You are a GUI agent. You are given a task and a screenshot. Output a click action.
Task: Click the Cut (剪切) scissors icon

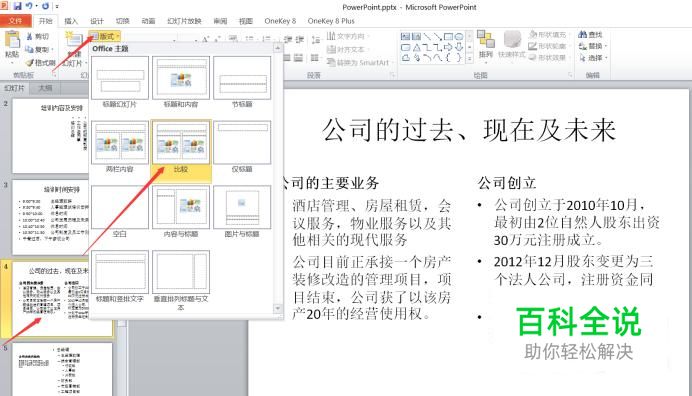click(30, 36)
